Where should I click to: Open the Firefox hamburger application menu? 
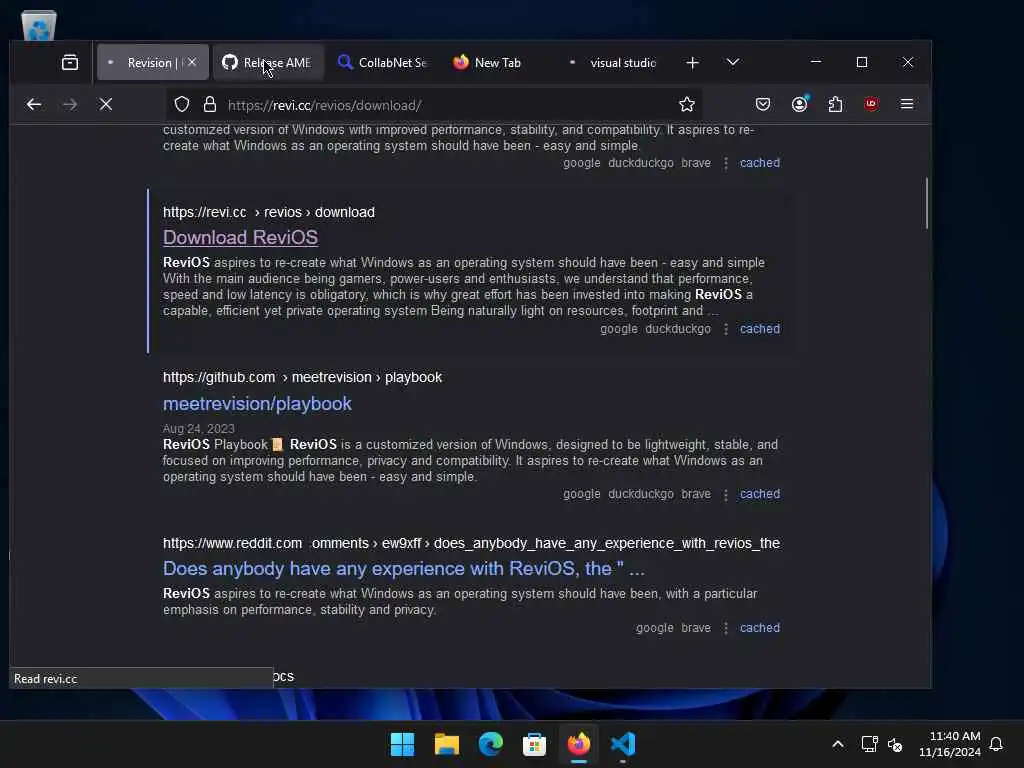906,104
